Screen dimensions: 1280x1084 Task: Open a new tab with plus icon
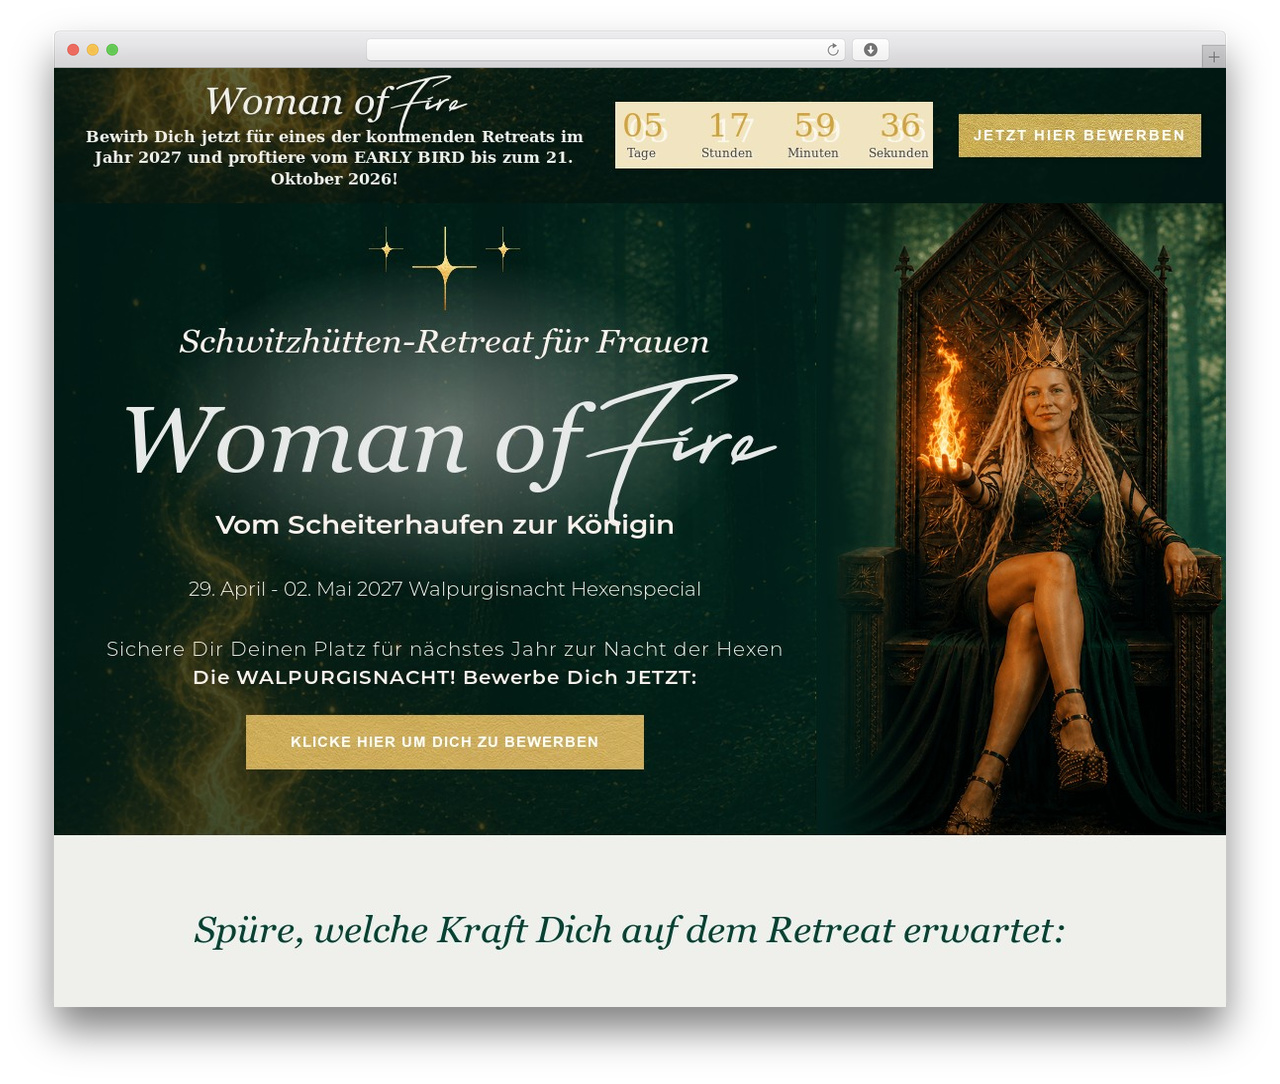[1213, 57]
